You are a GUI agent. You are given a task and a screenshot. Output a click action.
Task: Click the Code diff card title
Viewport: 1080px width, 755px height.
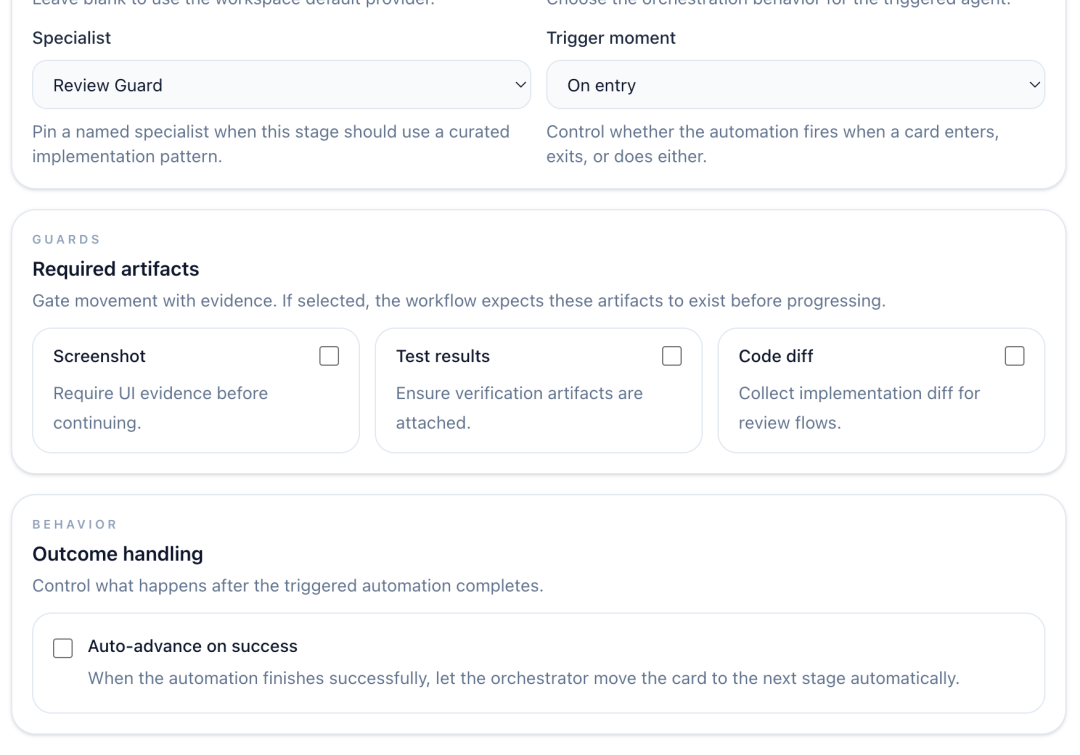(776, 356)
